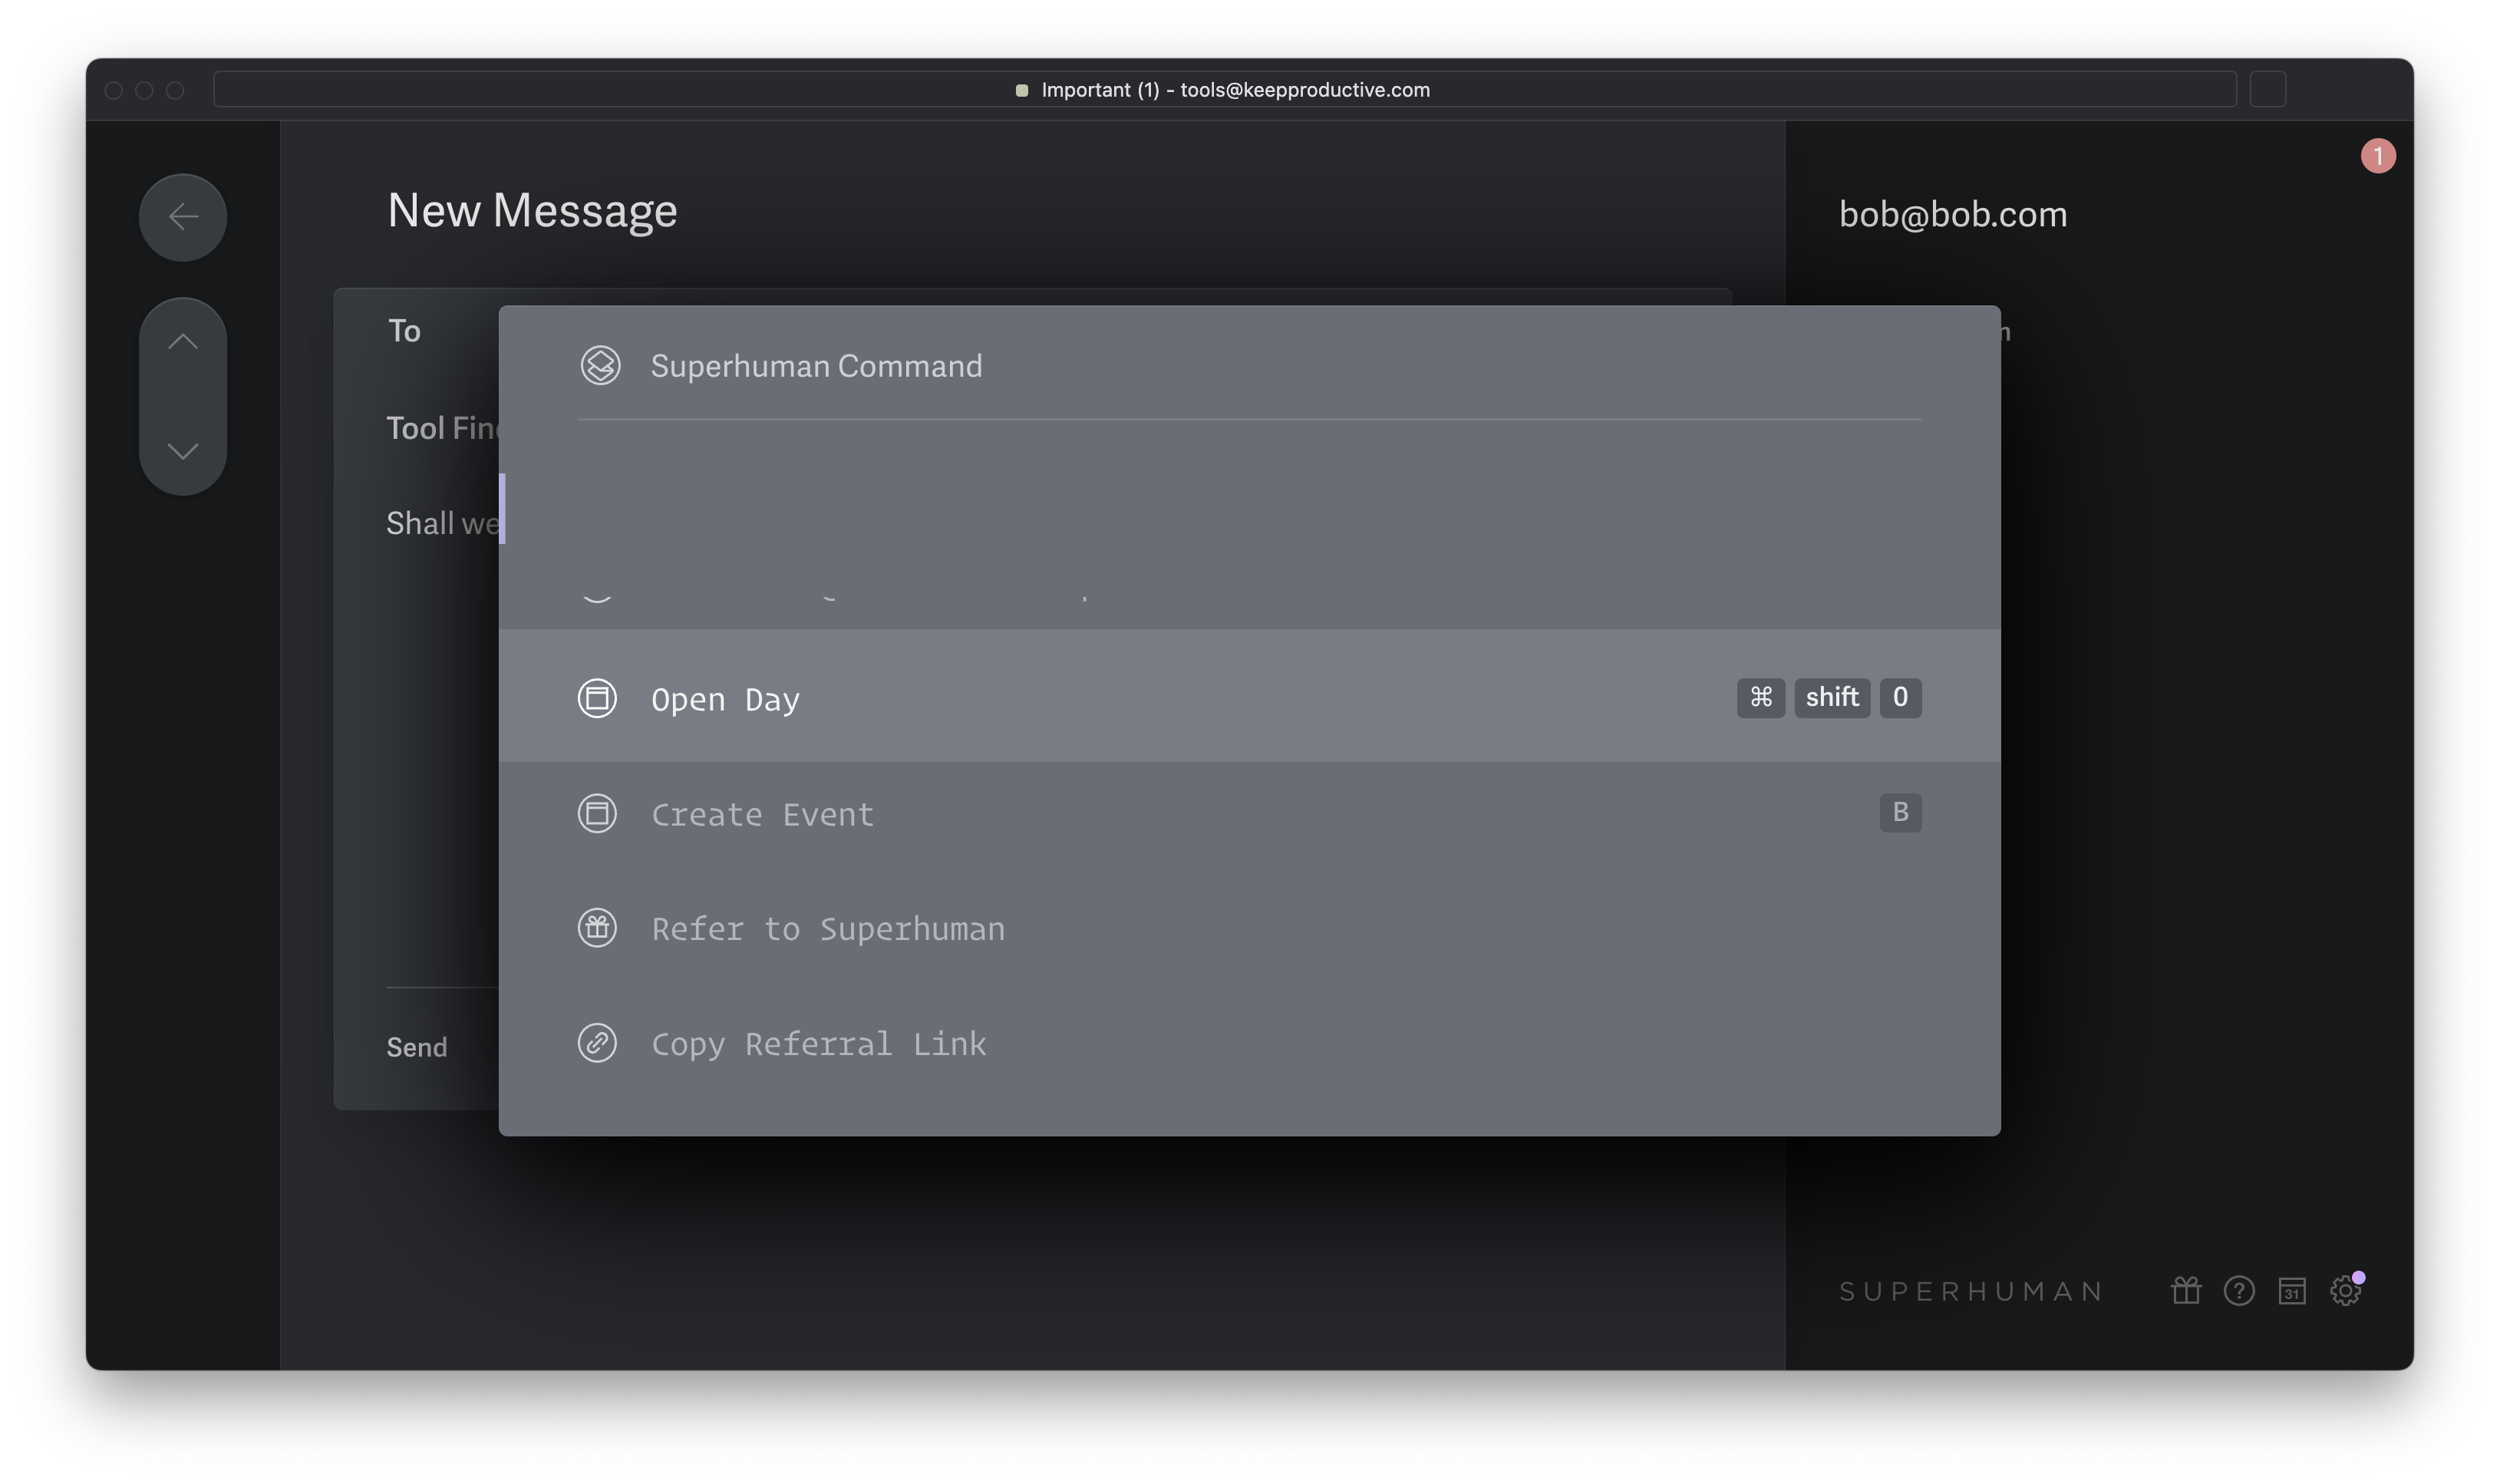The height and width of the screenshot is (1484, 2500).
Task: Click the Superhuman Command logo icon
Action: click(600, 366)
